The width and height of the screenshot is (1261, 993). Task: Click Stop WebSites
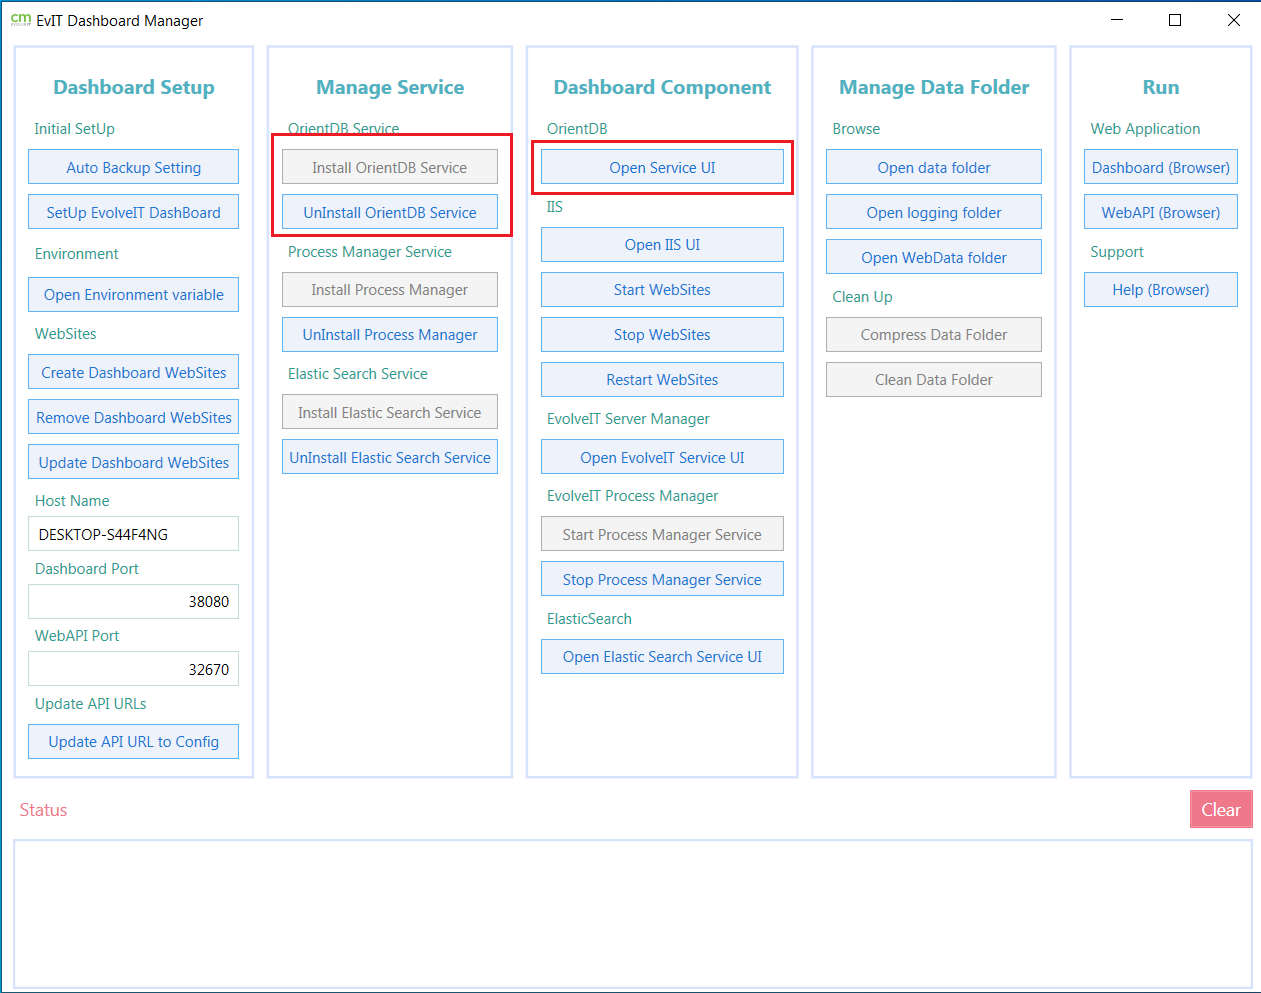click(x=662, y=334)
